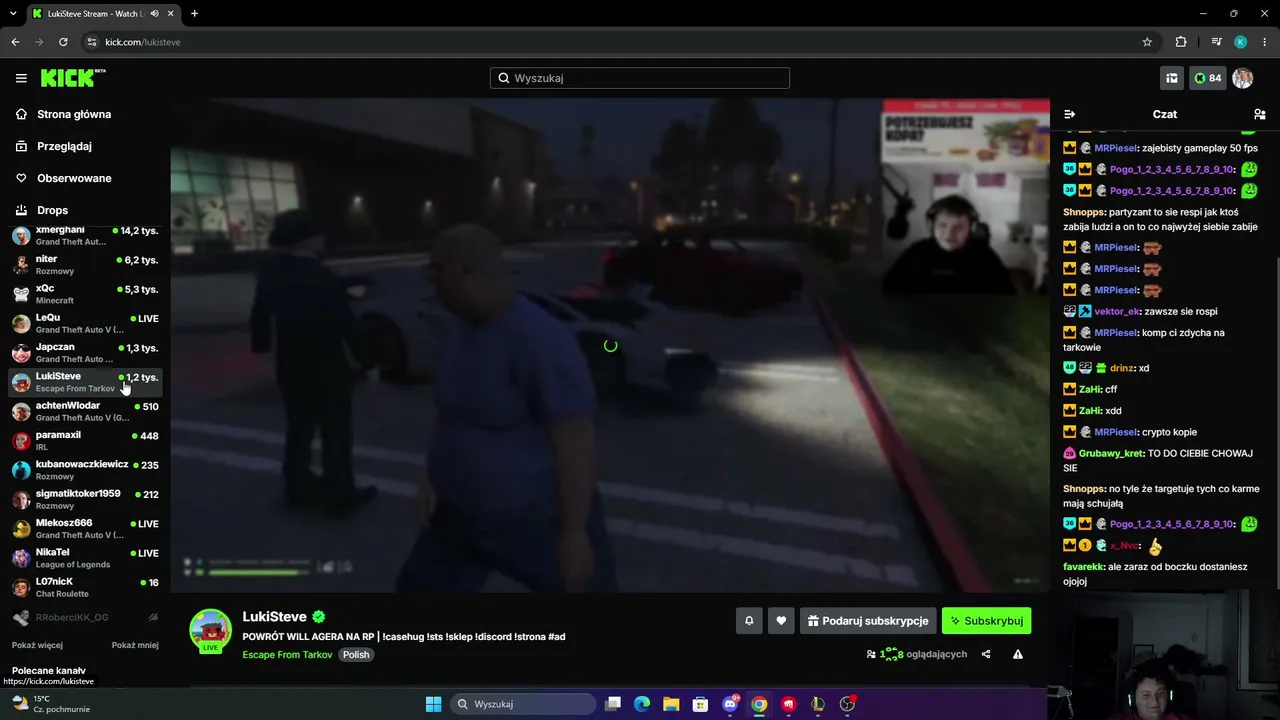Open the browser extensions puzzle icon

1181,42
